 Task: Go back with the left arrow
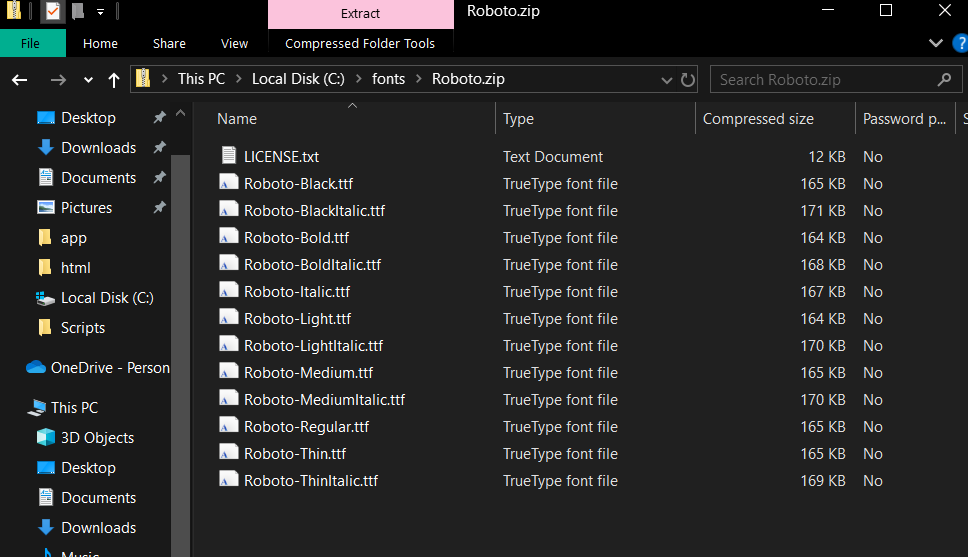[20, 80]
